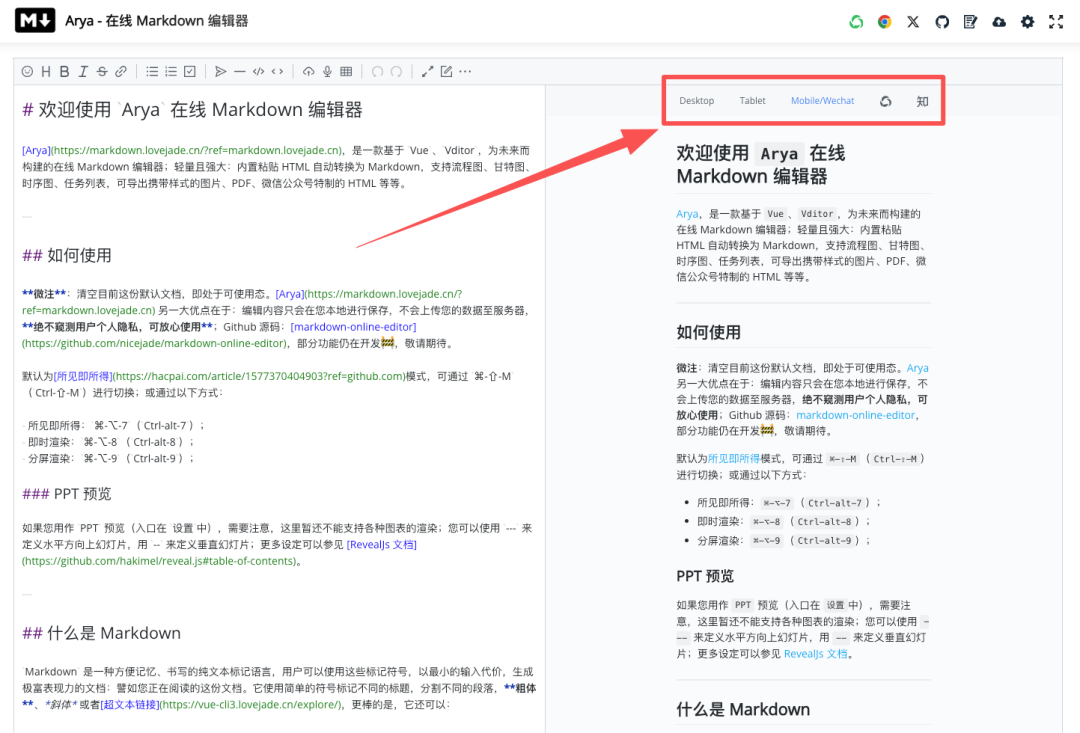Insert a table

click(x=346, y=72)
